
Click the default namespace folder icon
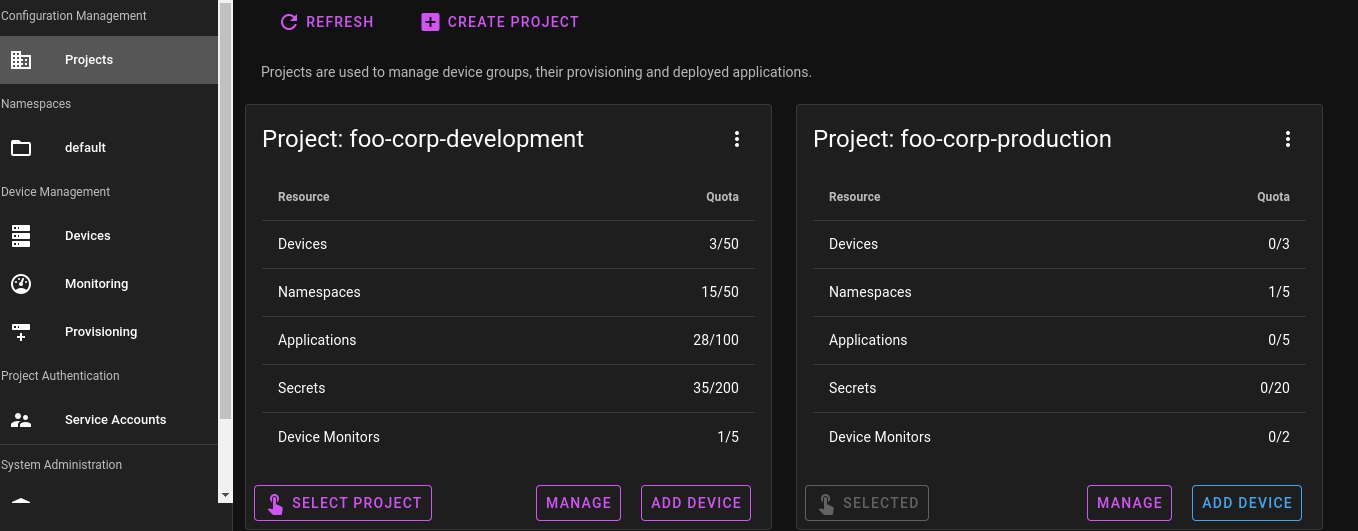pyautogui.click(x=21, y=148)
